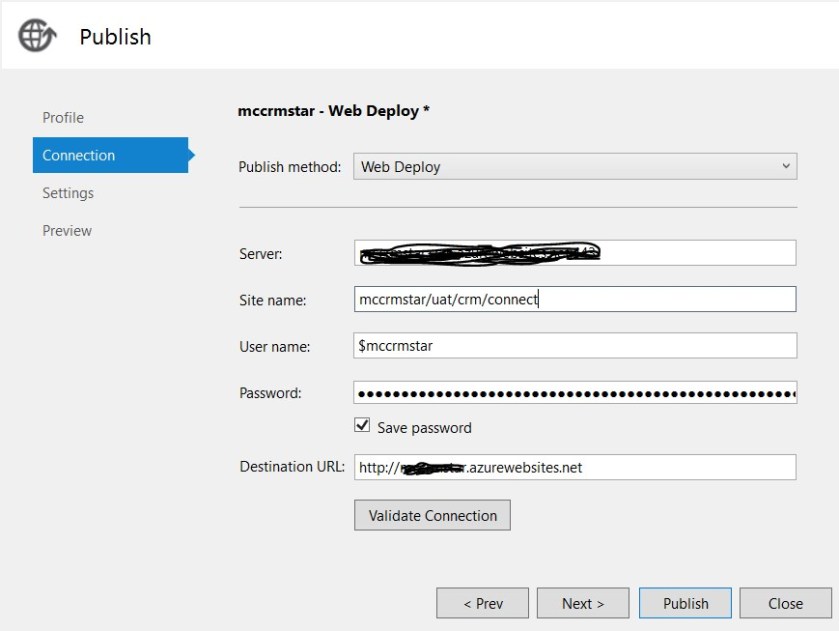This screenshot has width=839, height=631.
Task: Click the 'Save password' label text
Action: point(424,427)
